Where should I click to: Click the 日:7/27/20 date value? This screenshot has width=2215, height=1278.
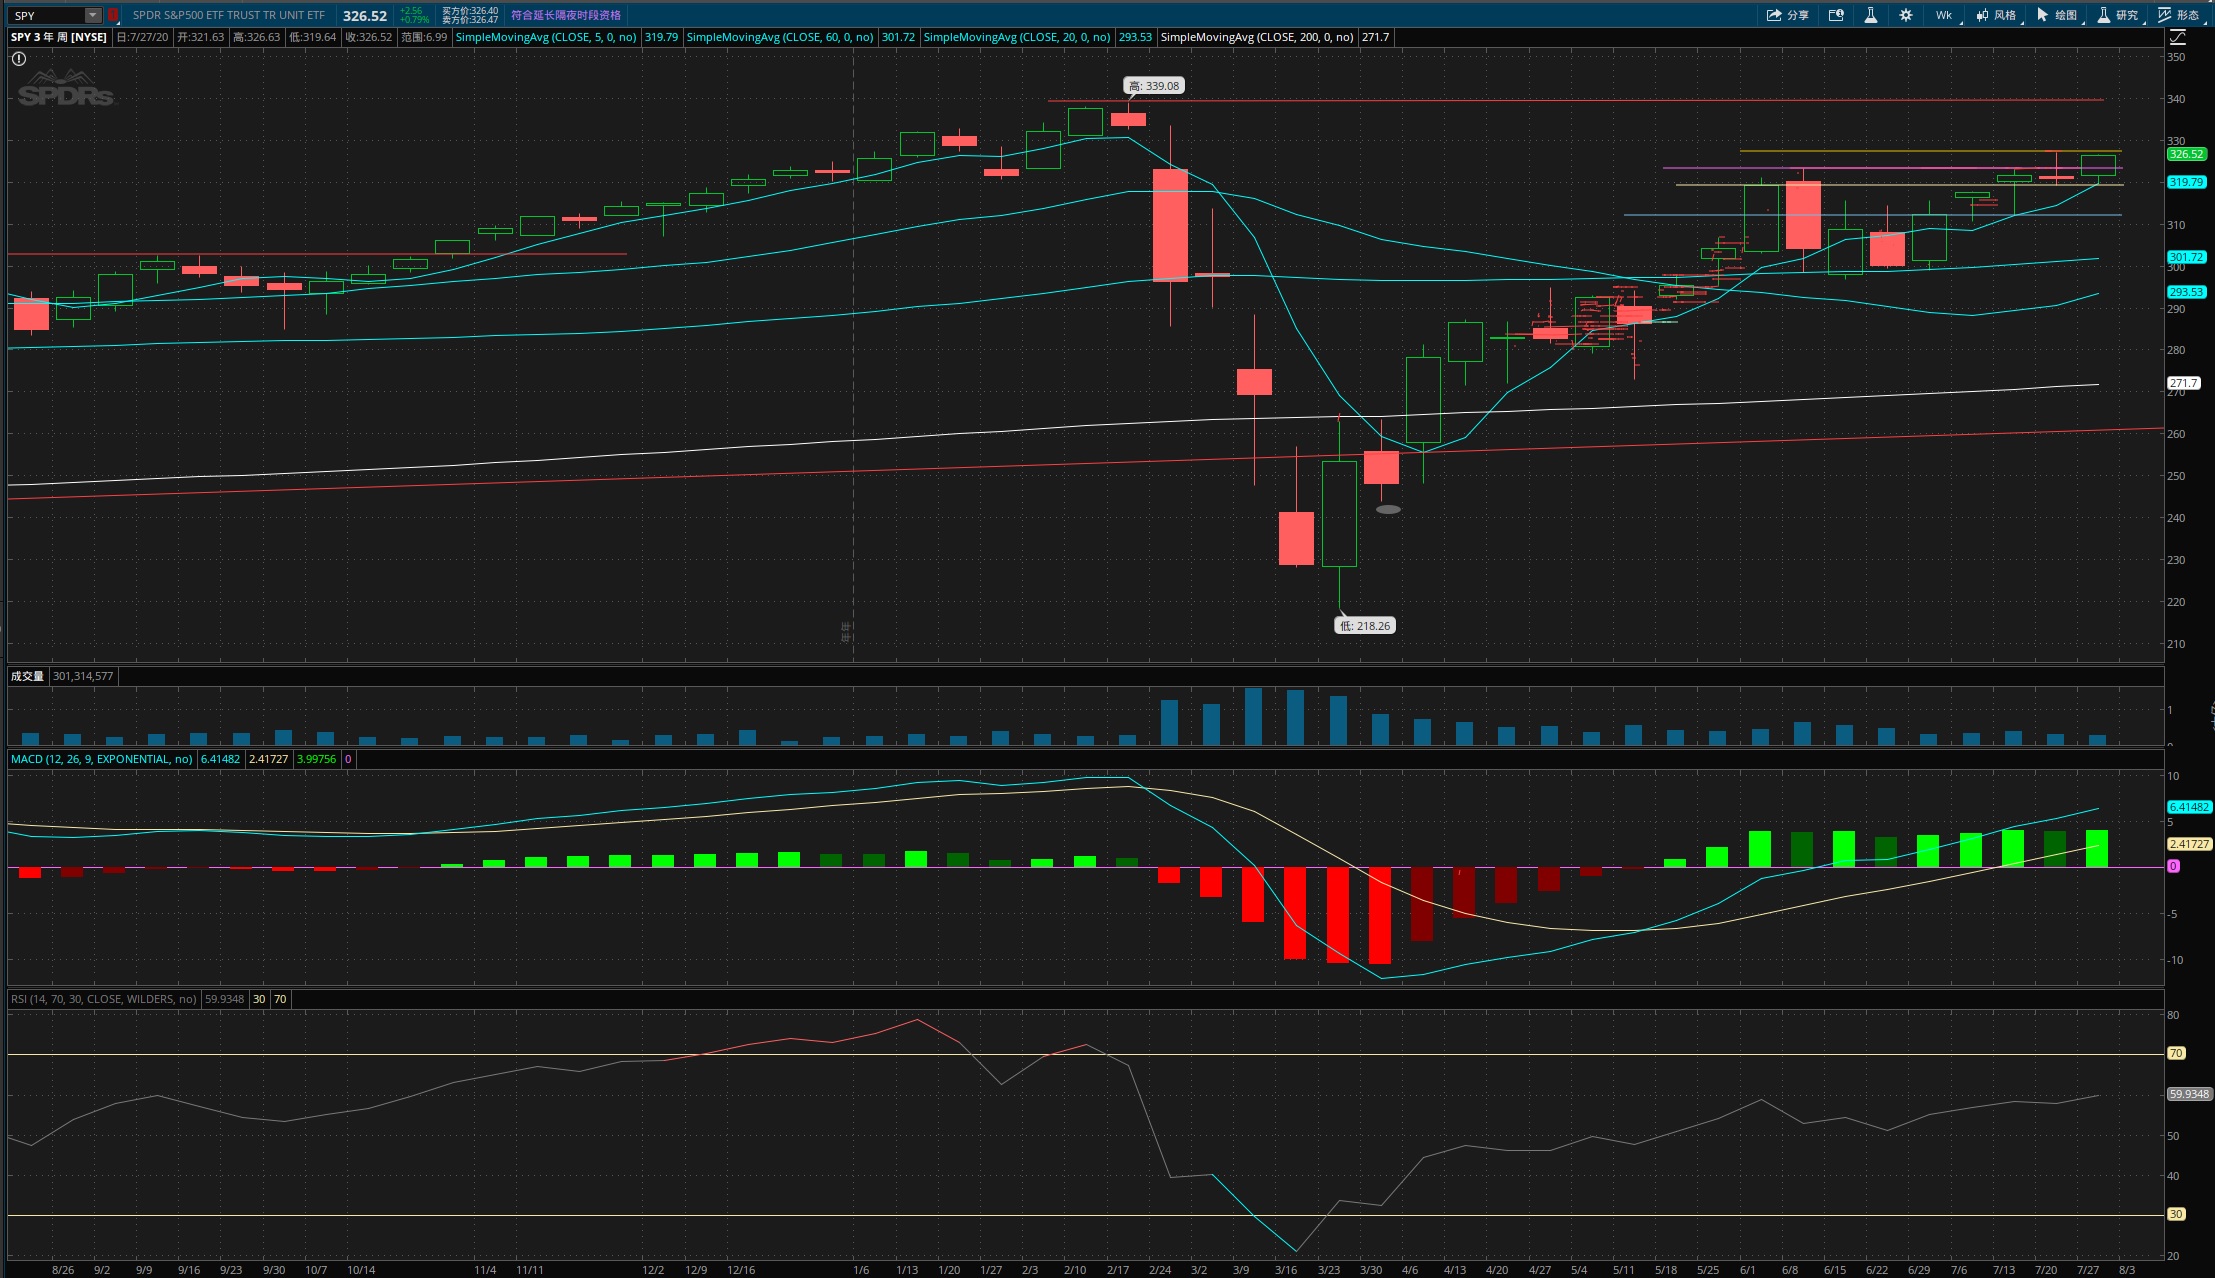pyautogui.click(x=142, y=37)
